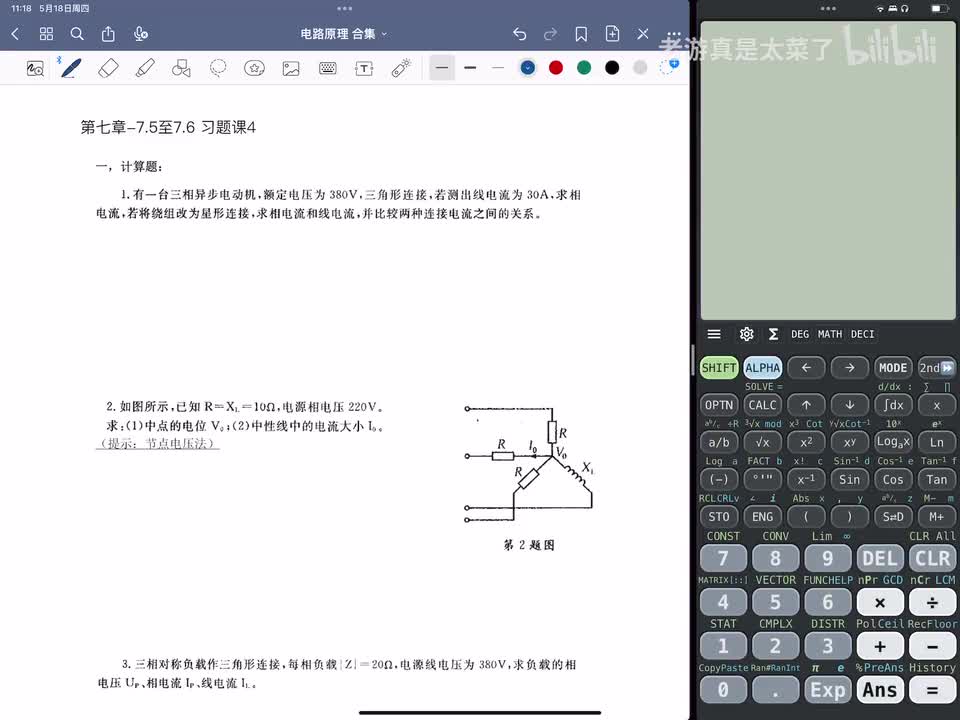The width and height of the screenshot is (960, 720).
Task: Tap the square root √x key
Action: click(763, 443)
